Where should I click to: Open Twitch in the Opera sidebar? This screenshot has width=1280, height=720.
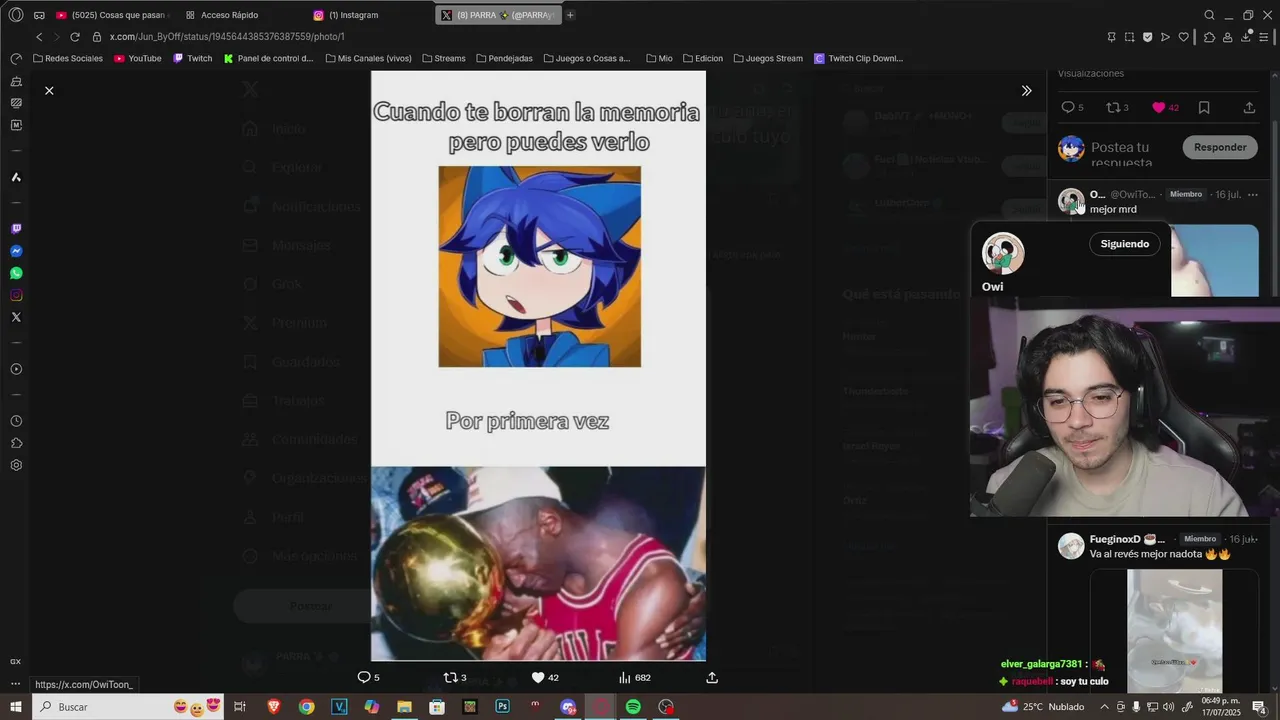(16, 229)
